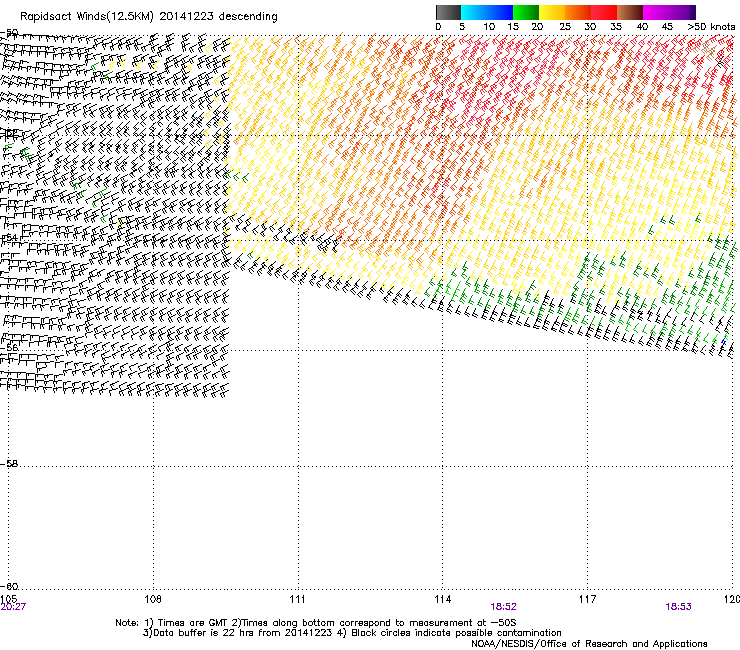740x650 pixels.
Task: Click the longitude label 108
Action: [153, 599]
